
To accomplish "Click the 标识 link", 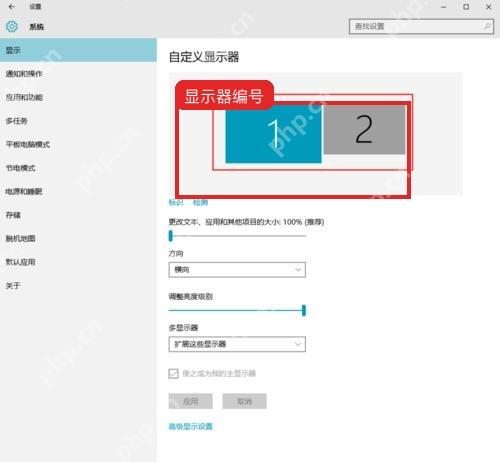I will [x=176, y=202].
